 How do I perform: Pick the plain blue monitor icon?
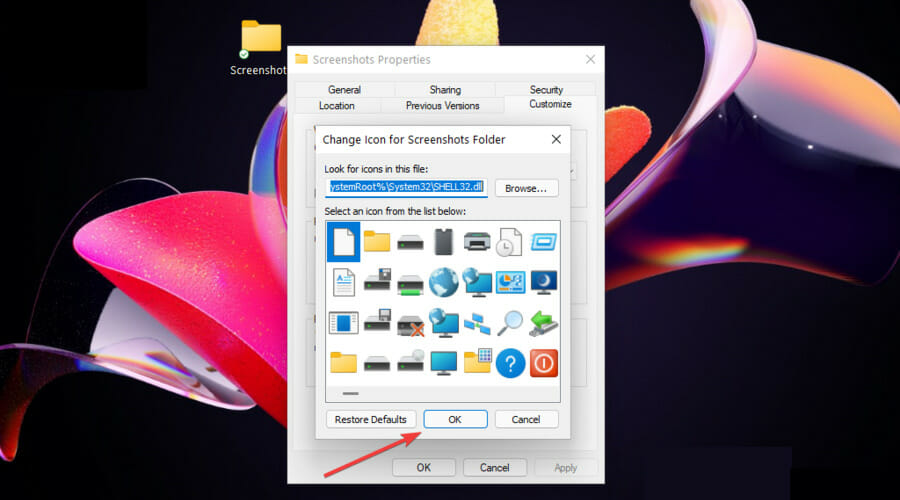tap(444, 363)
